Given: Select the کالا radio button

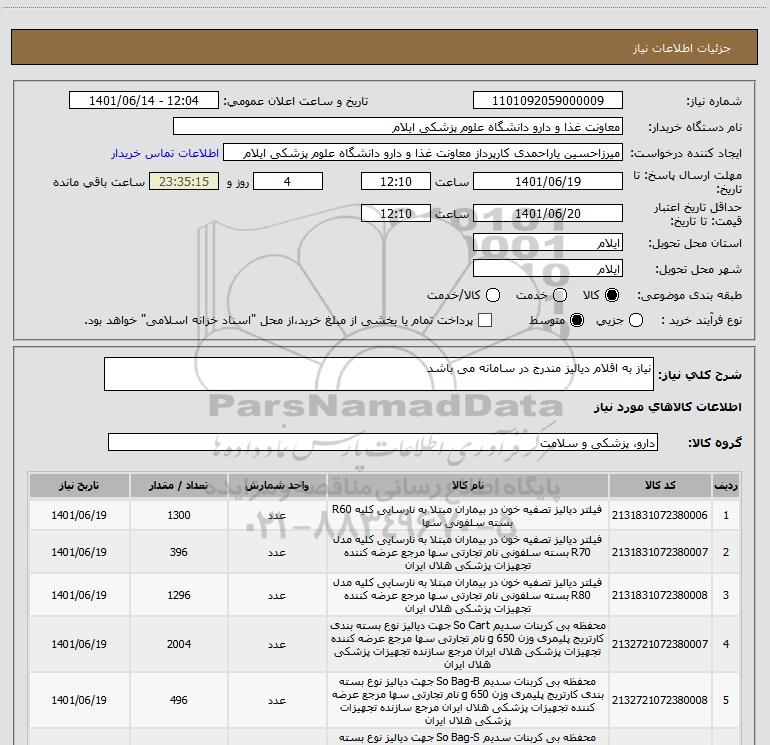Looking at the screenshot, I should [612, 295].
